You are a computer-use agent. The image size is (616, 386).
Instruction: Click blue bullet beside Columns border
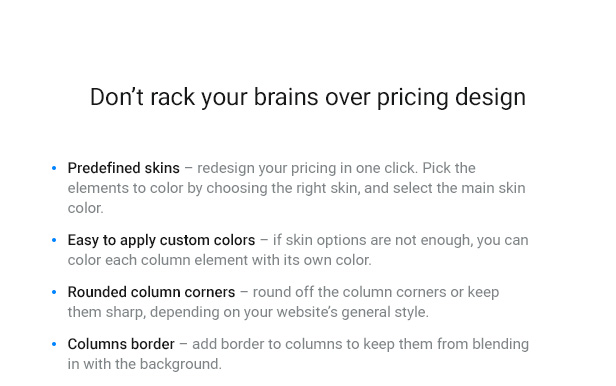tap(54, 344)
